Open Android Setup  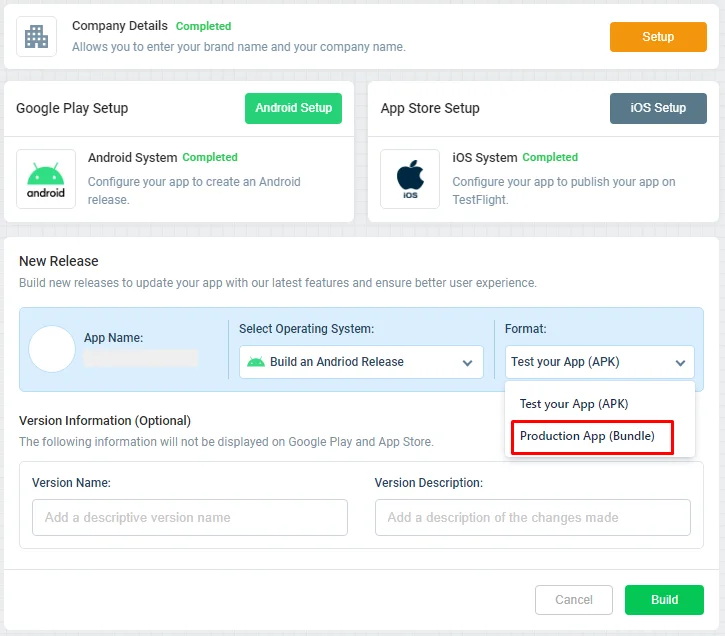[294, 108]
